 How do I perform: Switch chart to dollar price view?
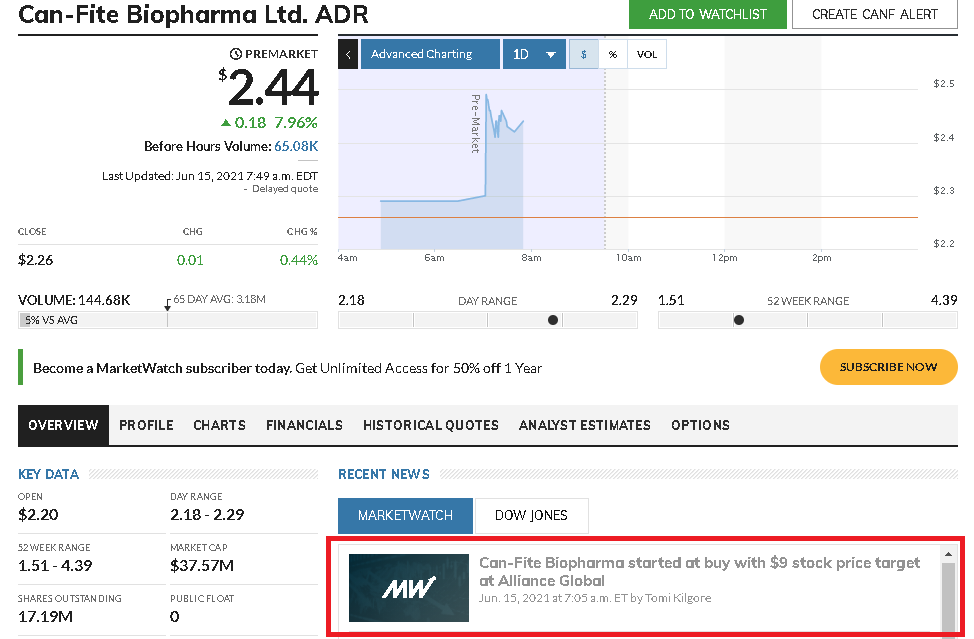(583, 54)
